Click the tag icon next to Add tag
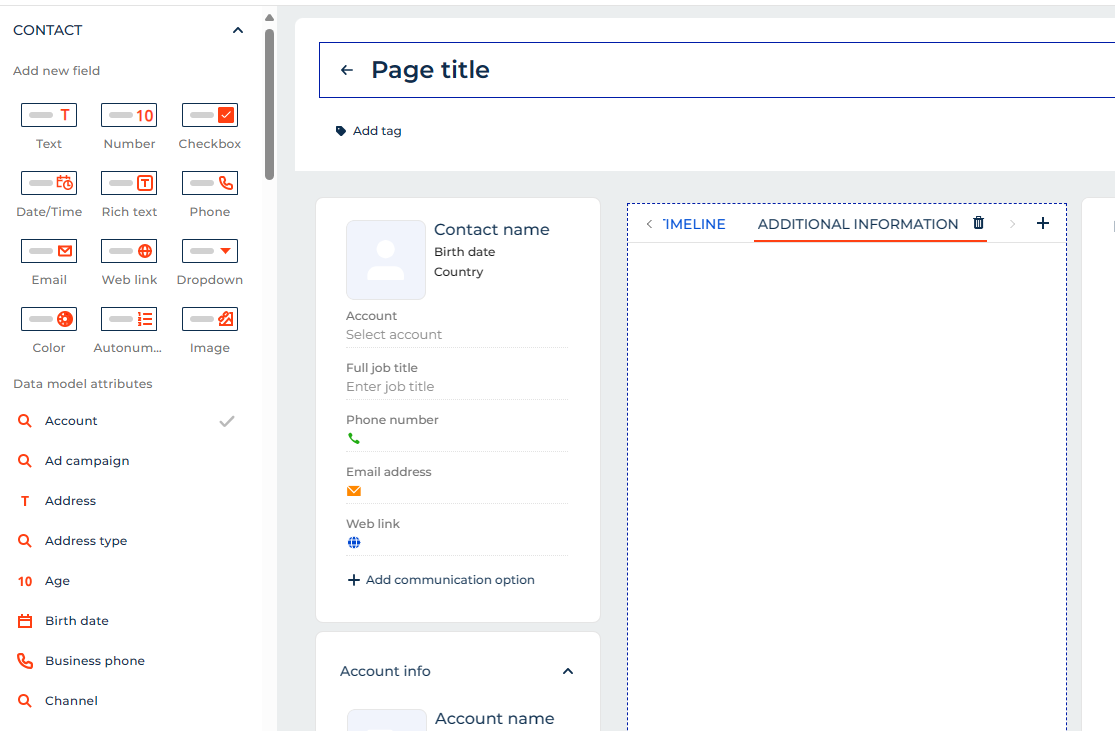 [341, 131]
